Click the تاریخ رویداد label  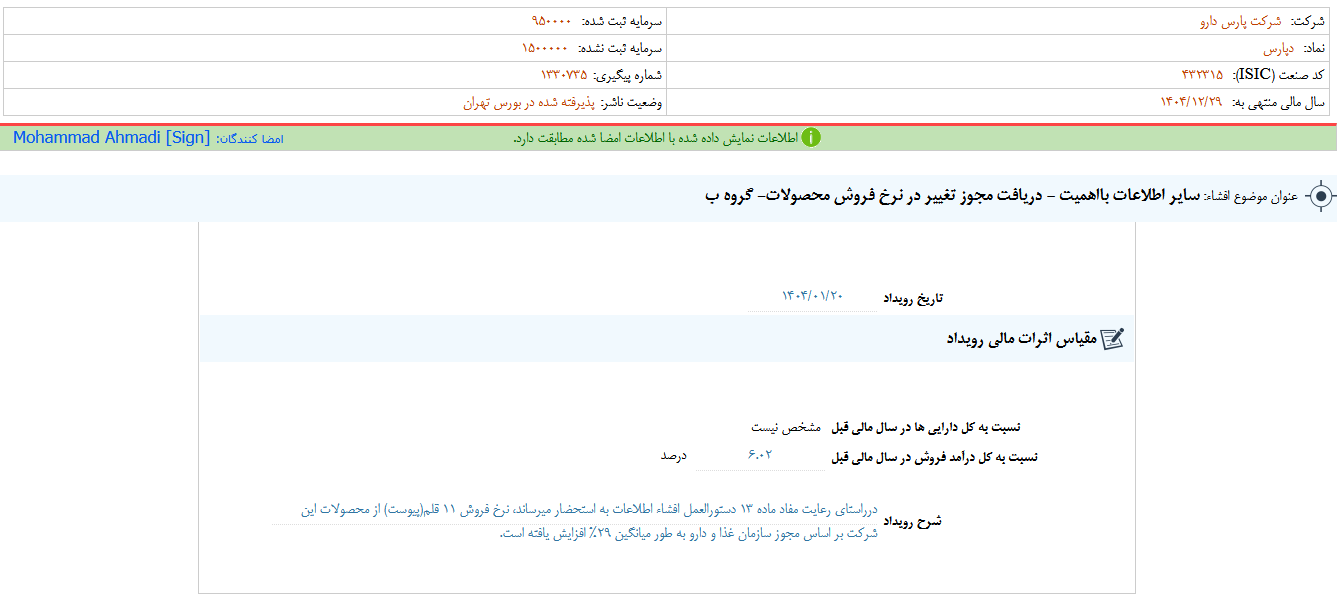[x=913, y=298]
